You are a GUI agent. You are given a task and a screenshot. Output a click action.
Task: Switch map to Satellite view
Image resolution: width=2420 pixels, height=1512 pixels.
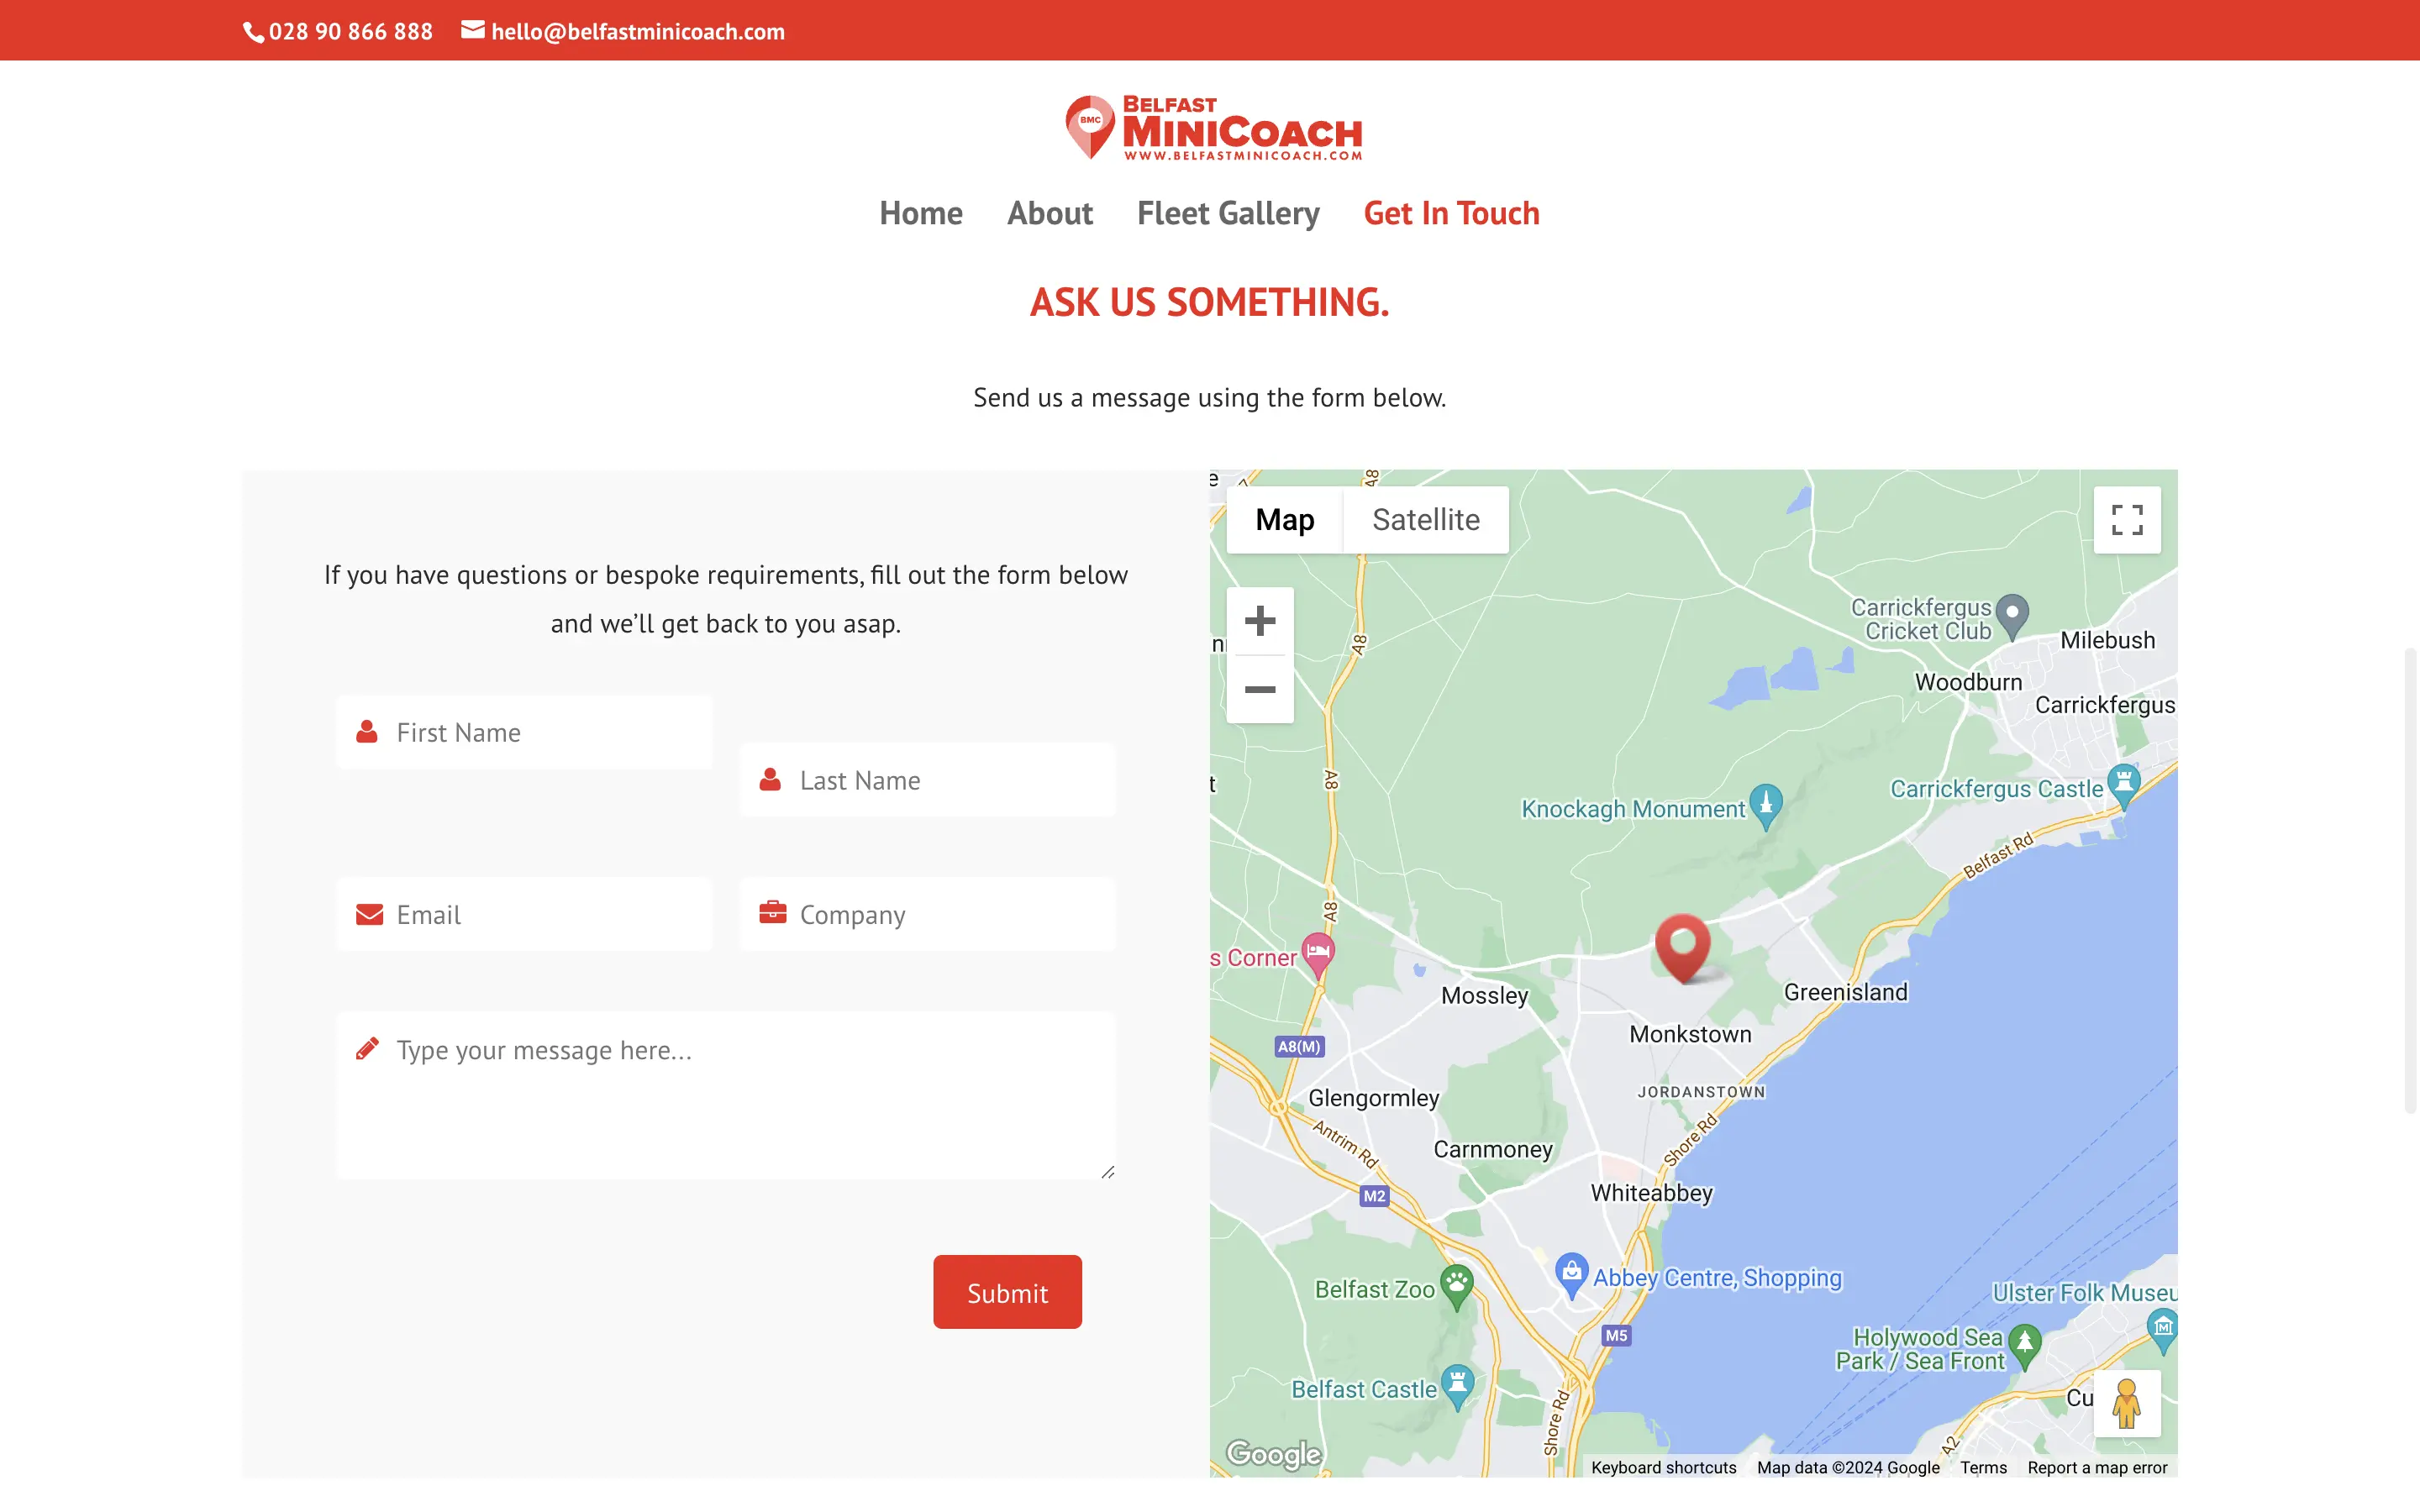click(1425, 520)
